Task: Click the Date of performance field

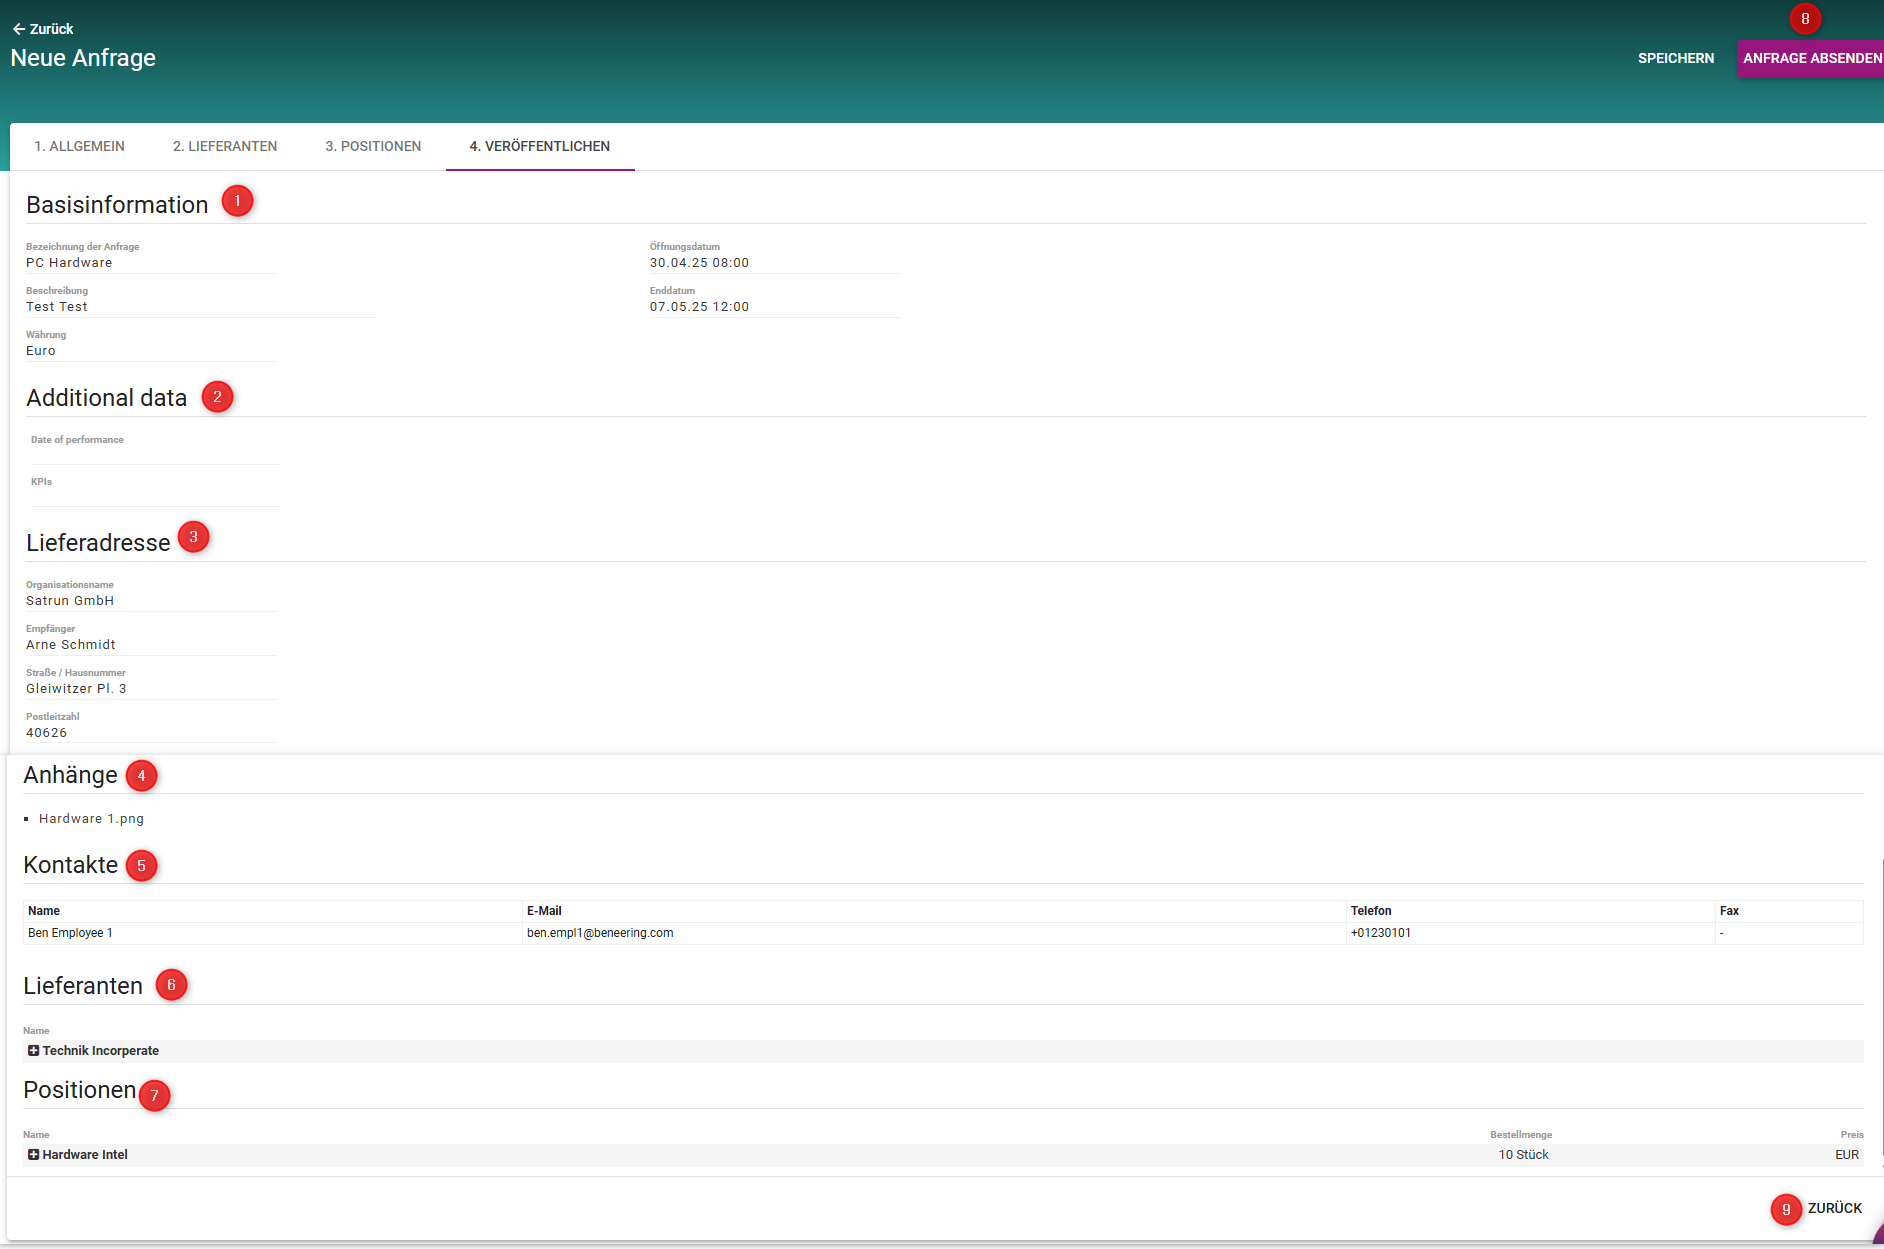Action: click(x=155, y=453)
